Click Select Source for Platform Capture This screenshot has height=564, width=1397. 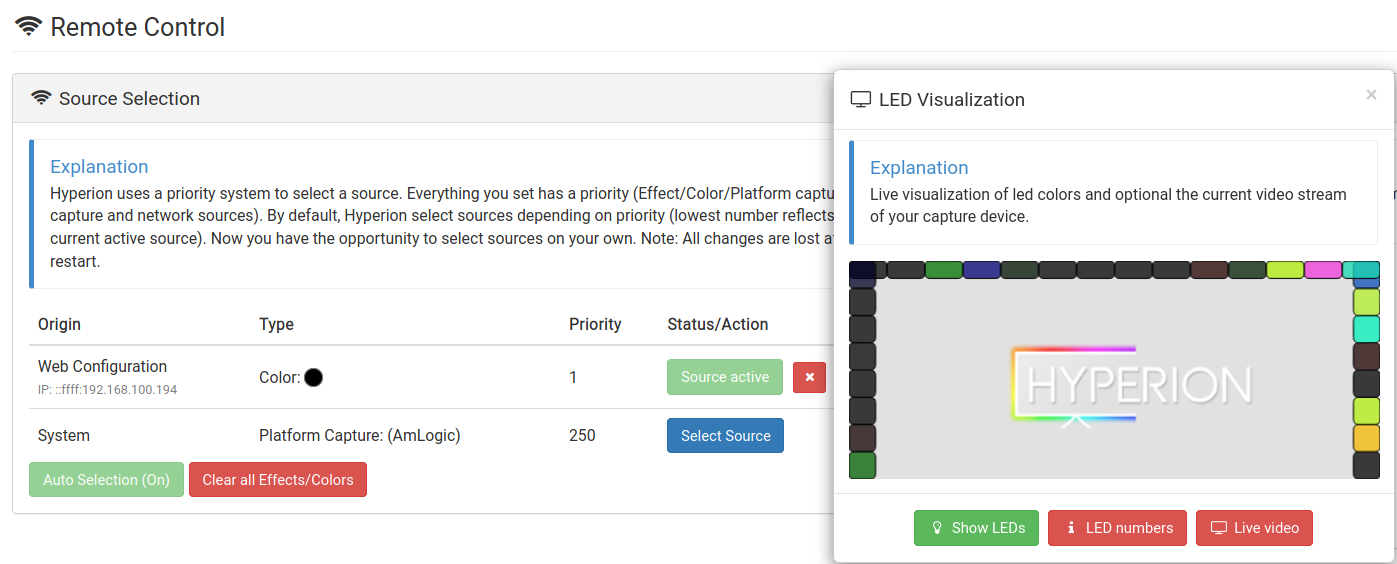pos(725,436)
